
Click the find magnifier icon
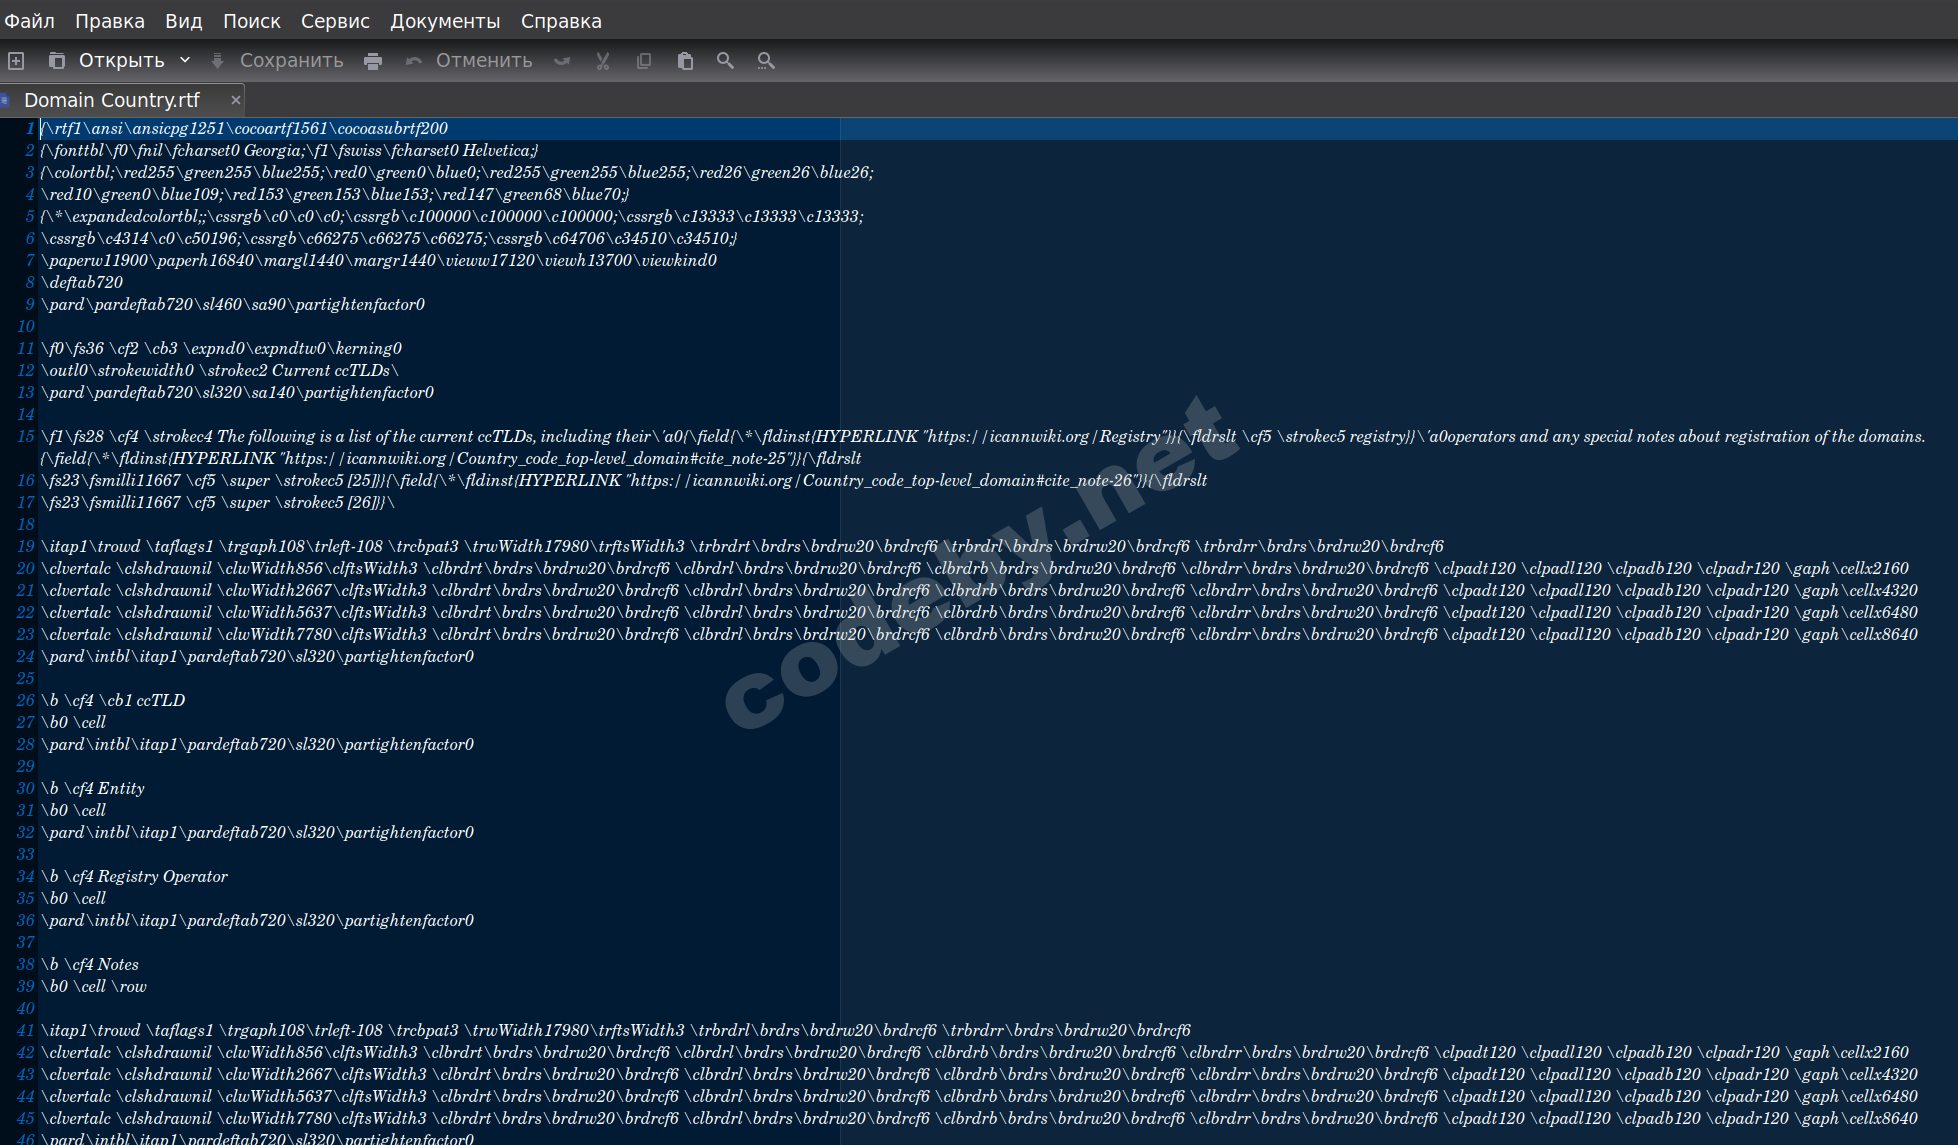point(725,61)
